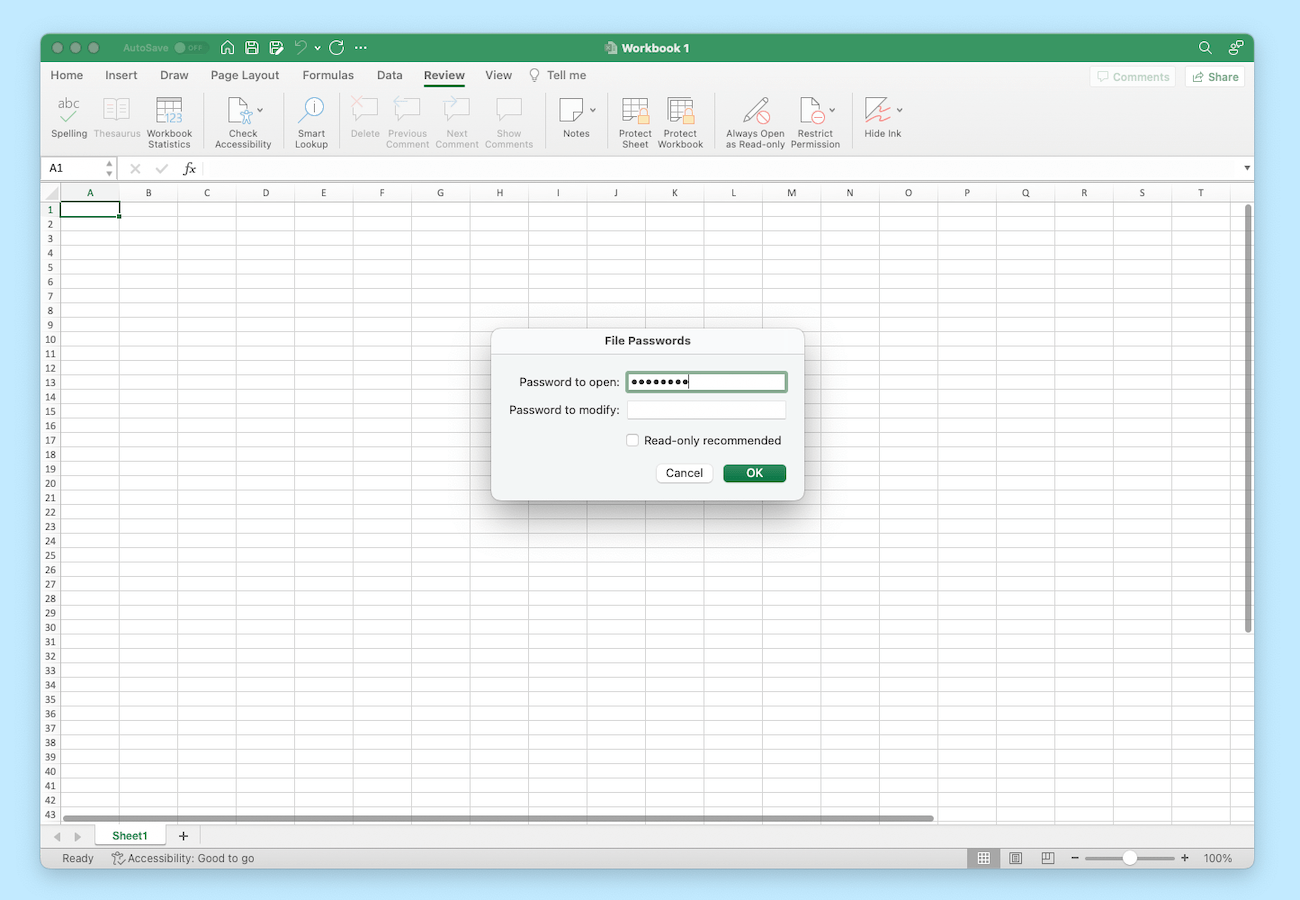The width and height of the screenshot is (1300, 900).
Task: Open Workbook Statistics
Action: click(x=169, y=120)
